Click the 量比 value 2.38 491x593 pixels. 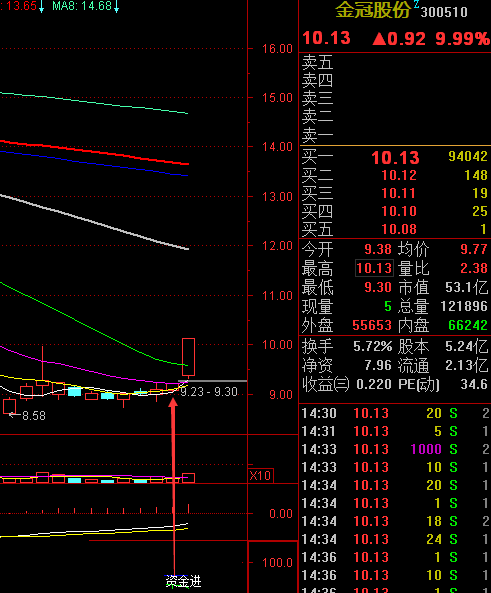[474, 268]
